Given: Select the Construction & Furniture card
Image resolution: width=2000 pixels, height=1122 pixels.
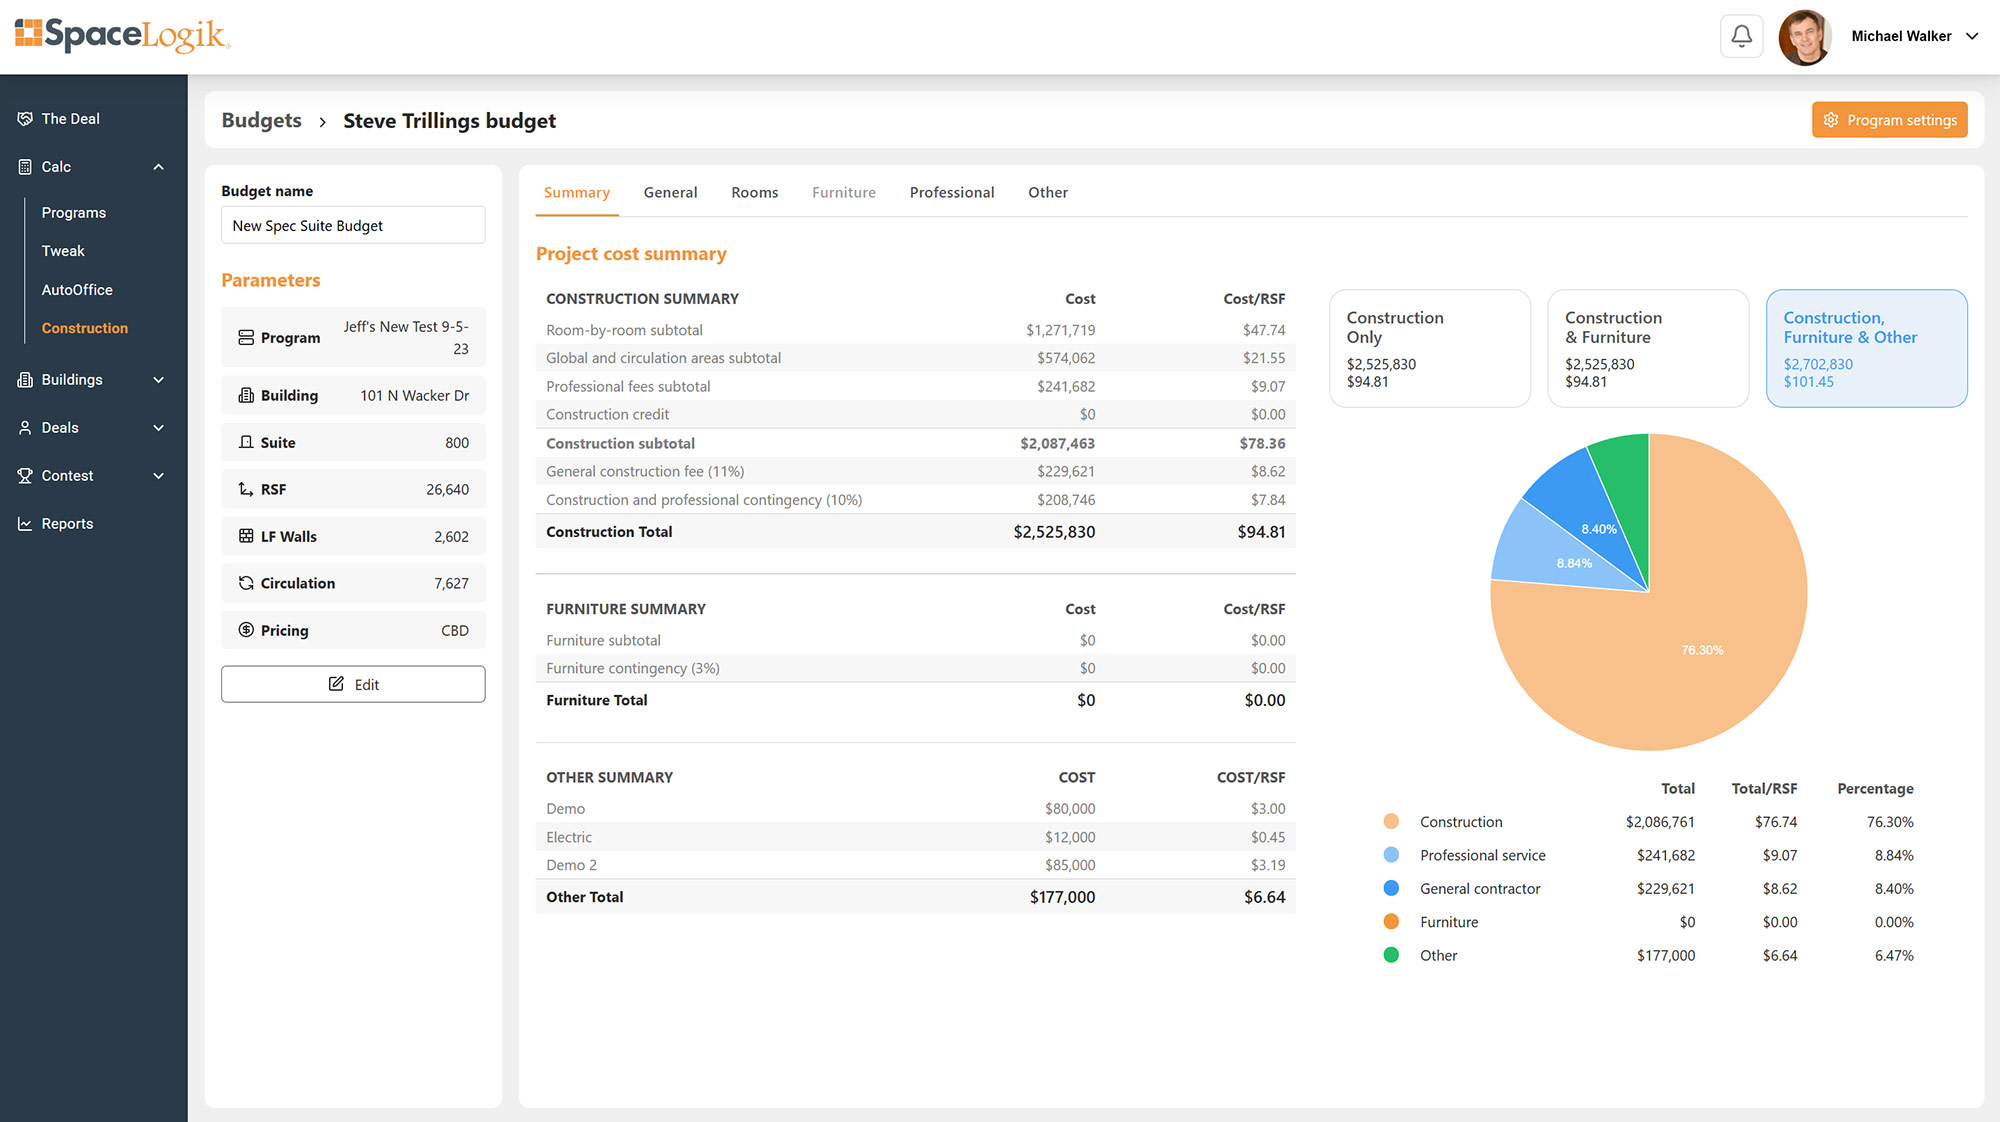Looking at the screenshot, I should (x=1647, y=348).
